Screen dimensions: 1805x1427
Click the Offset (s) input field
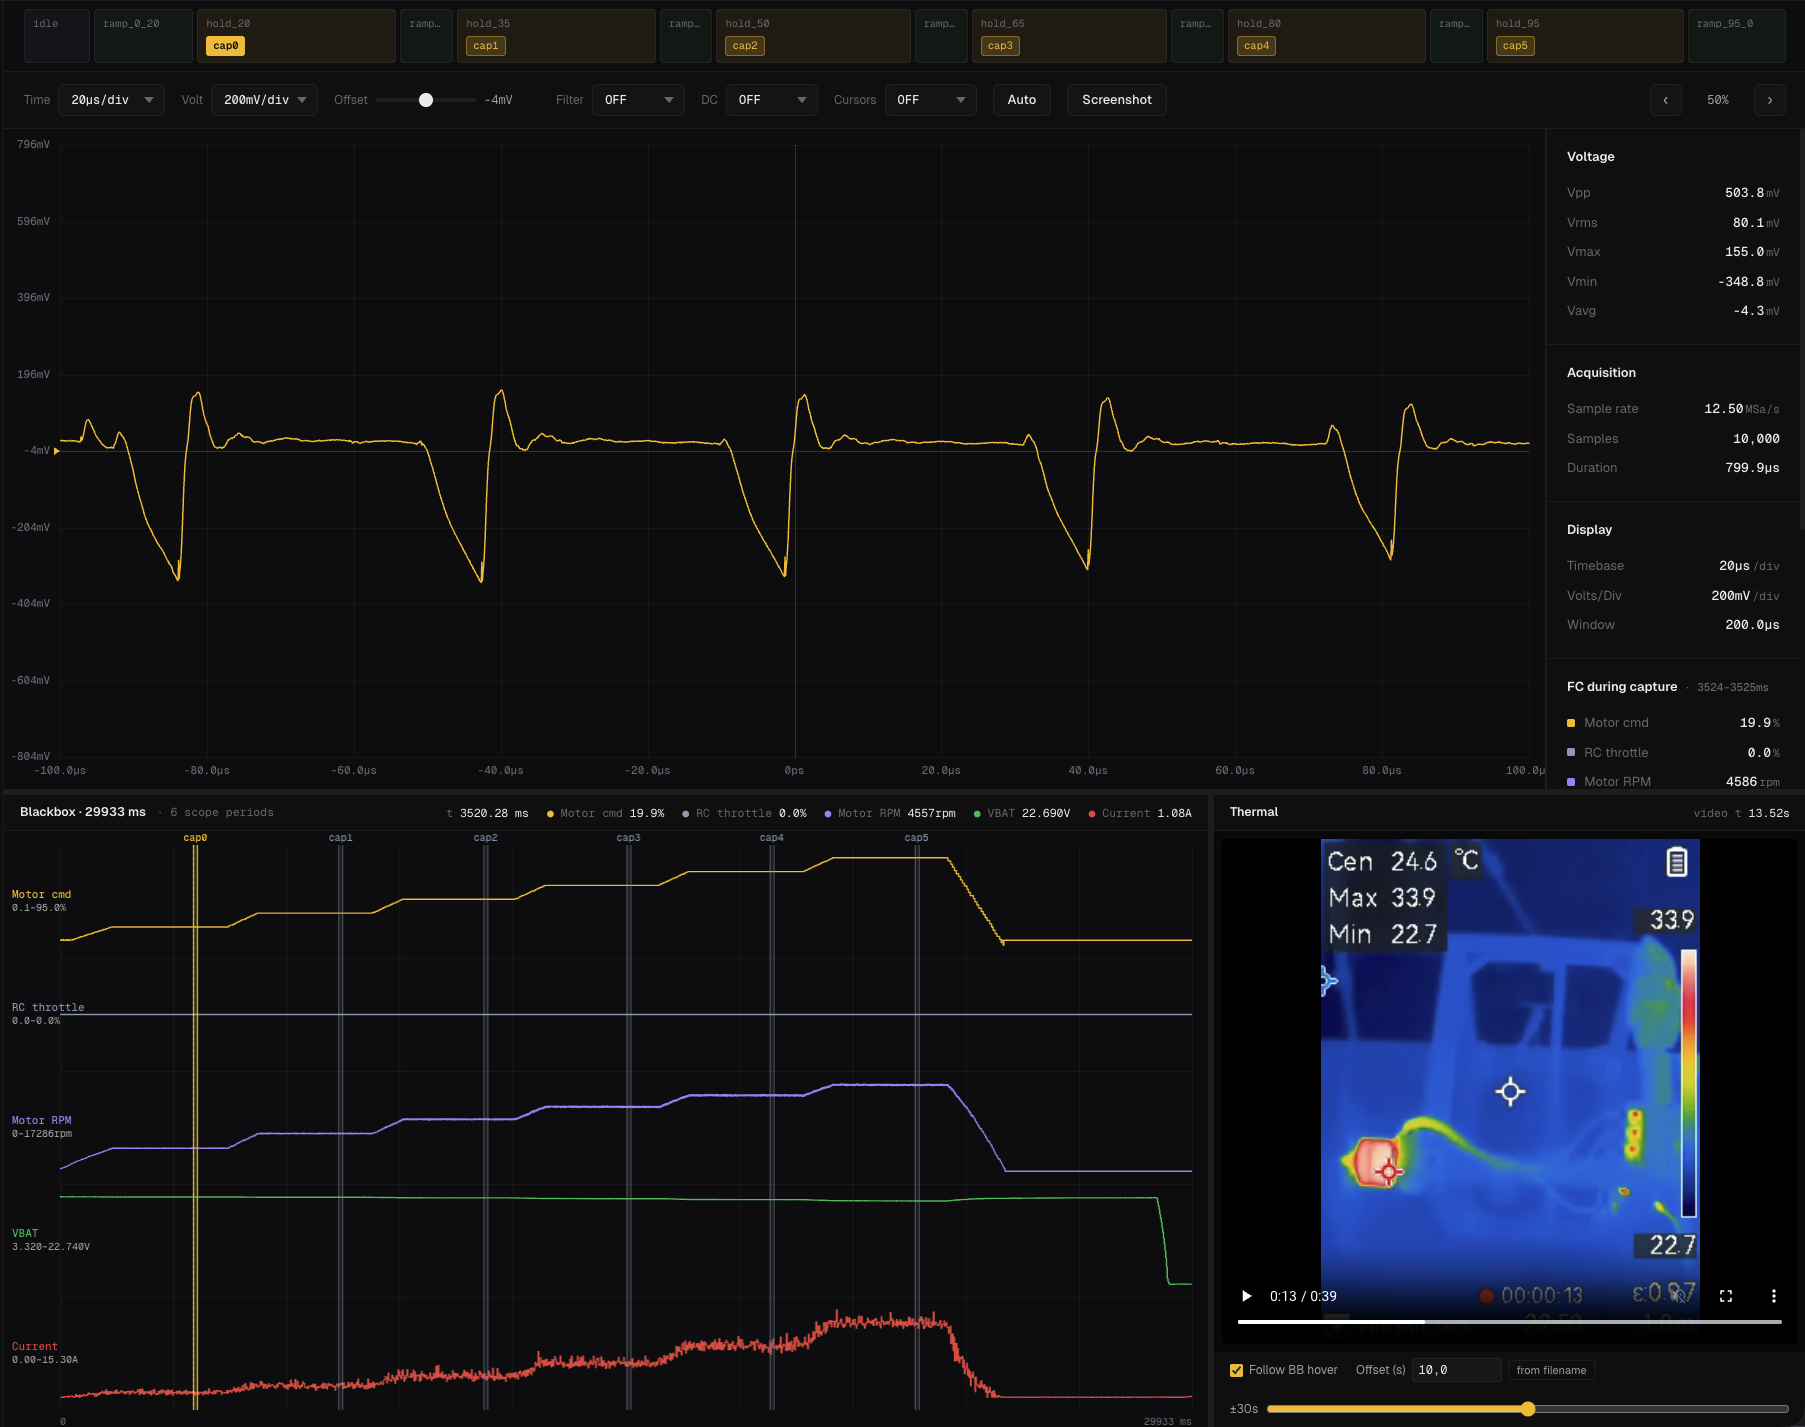1456,1370
